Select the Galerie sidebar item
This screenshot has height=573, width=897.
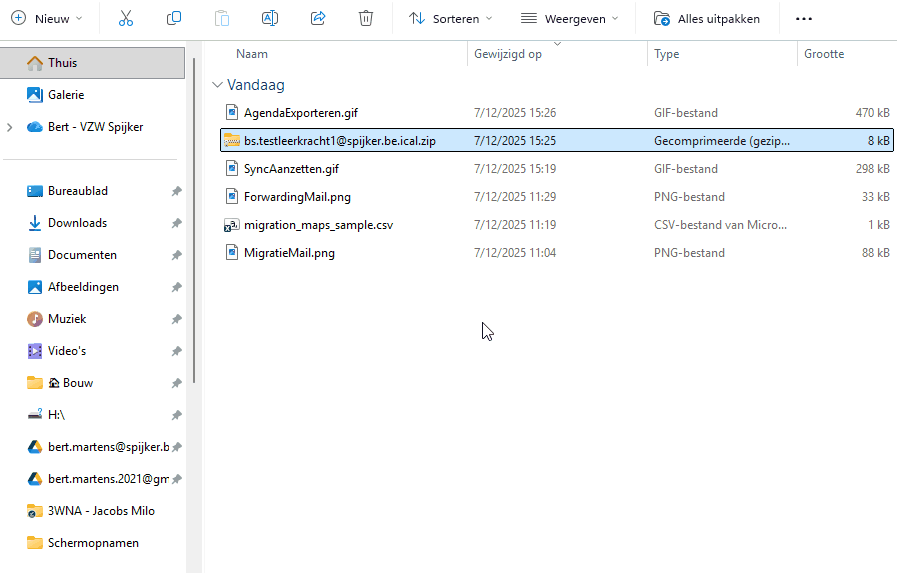click(x=66, y=95)
